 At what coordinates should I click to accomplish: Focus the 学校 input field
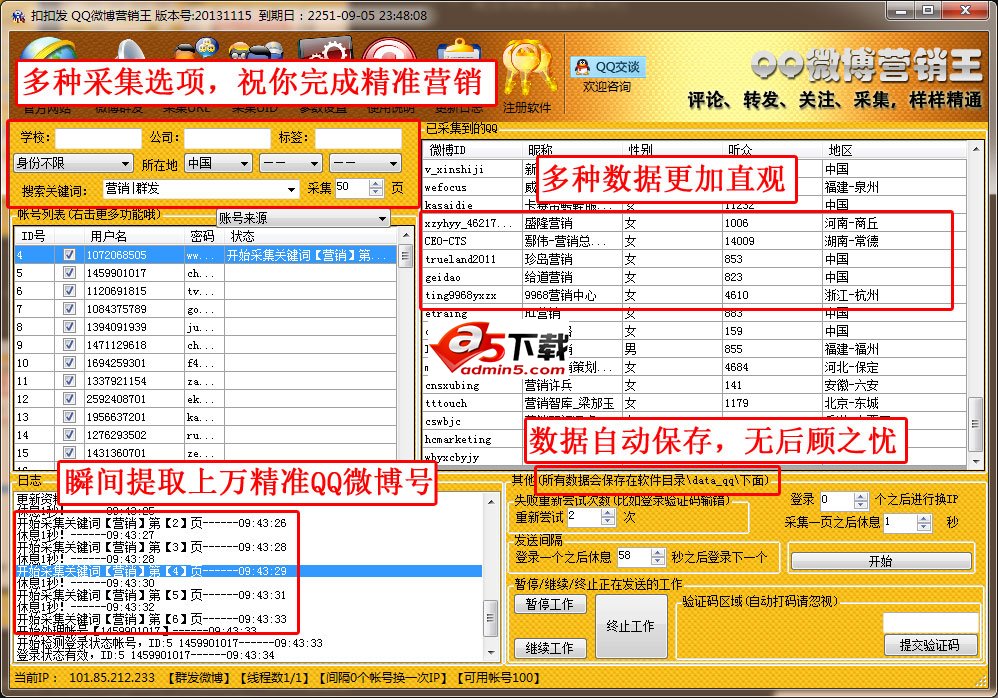tap(98, 138)
